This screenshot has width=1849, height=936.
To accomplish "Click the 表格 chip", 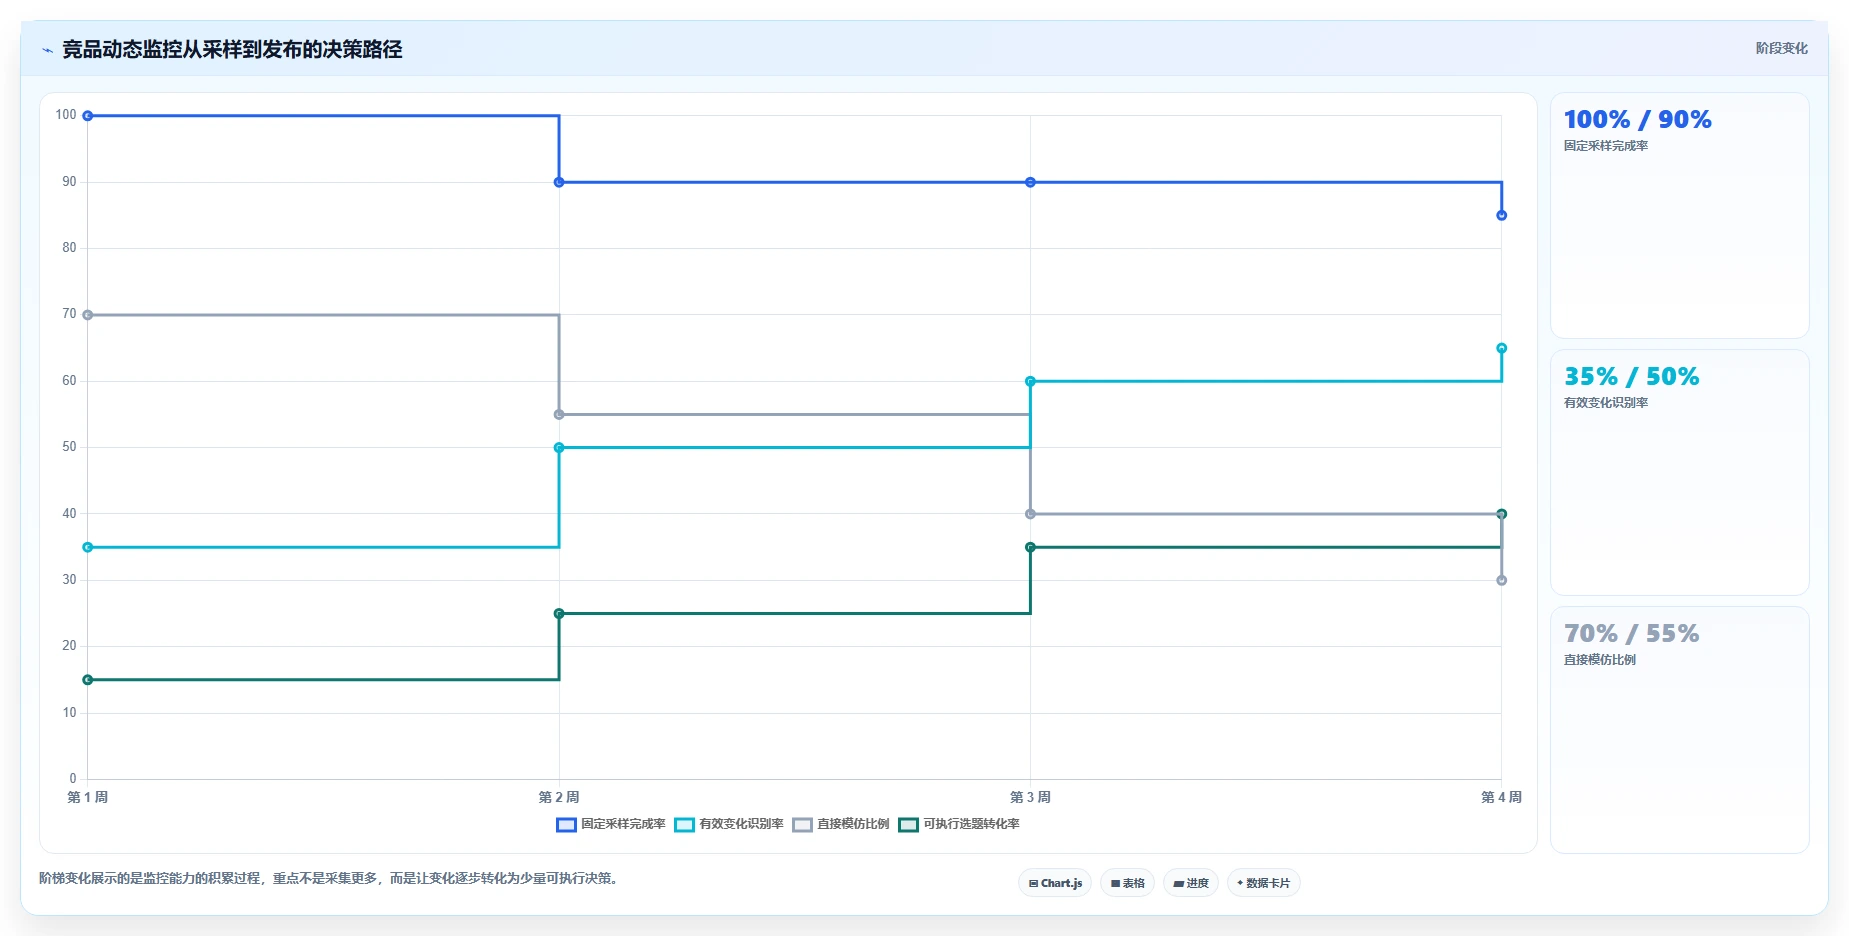I will [x=1127, y=883].
